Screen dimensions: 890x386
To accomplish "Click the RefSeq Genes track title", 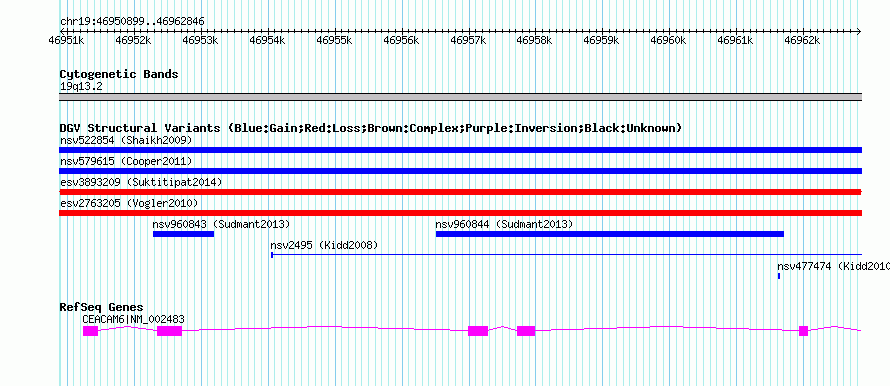I will (101, 308).
